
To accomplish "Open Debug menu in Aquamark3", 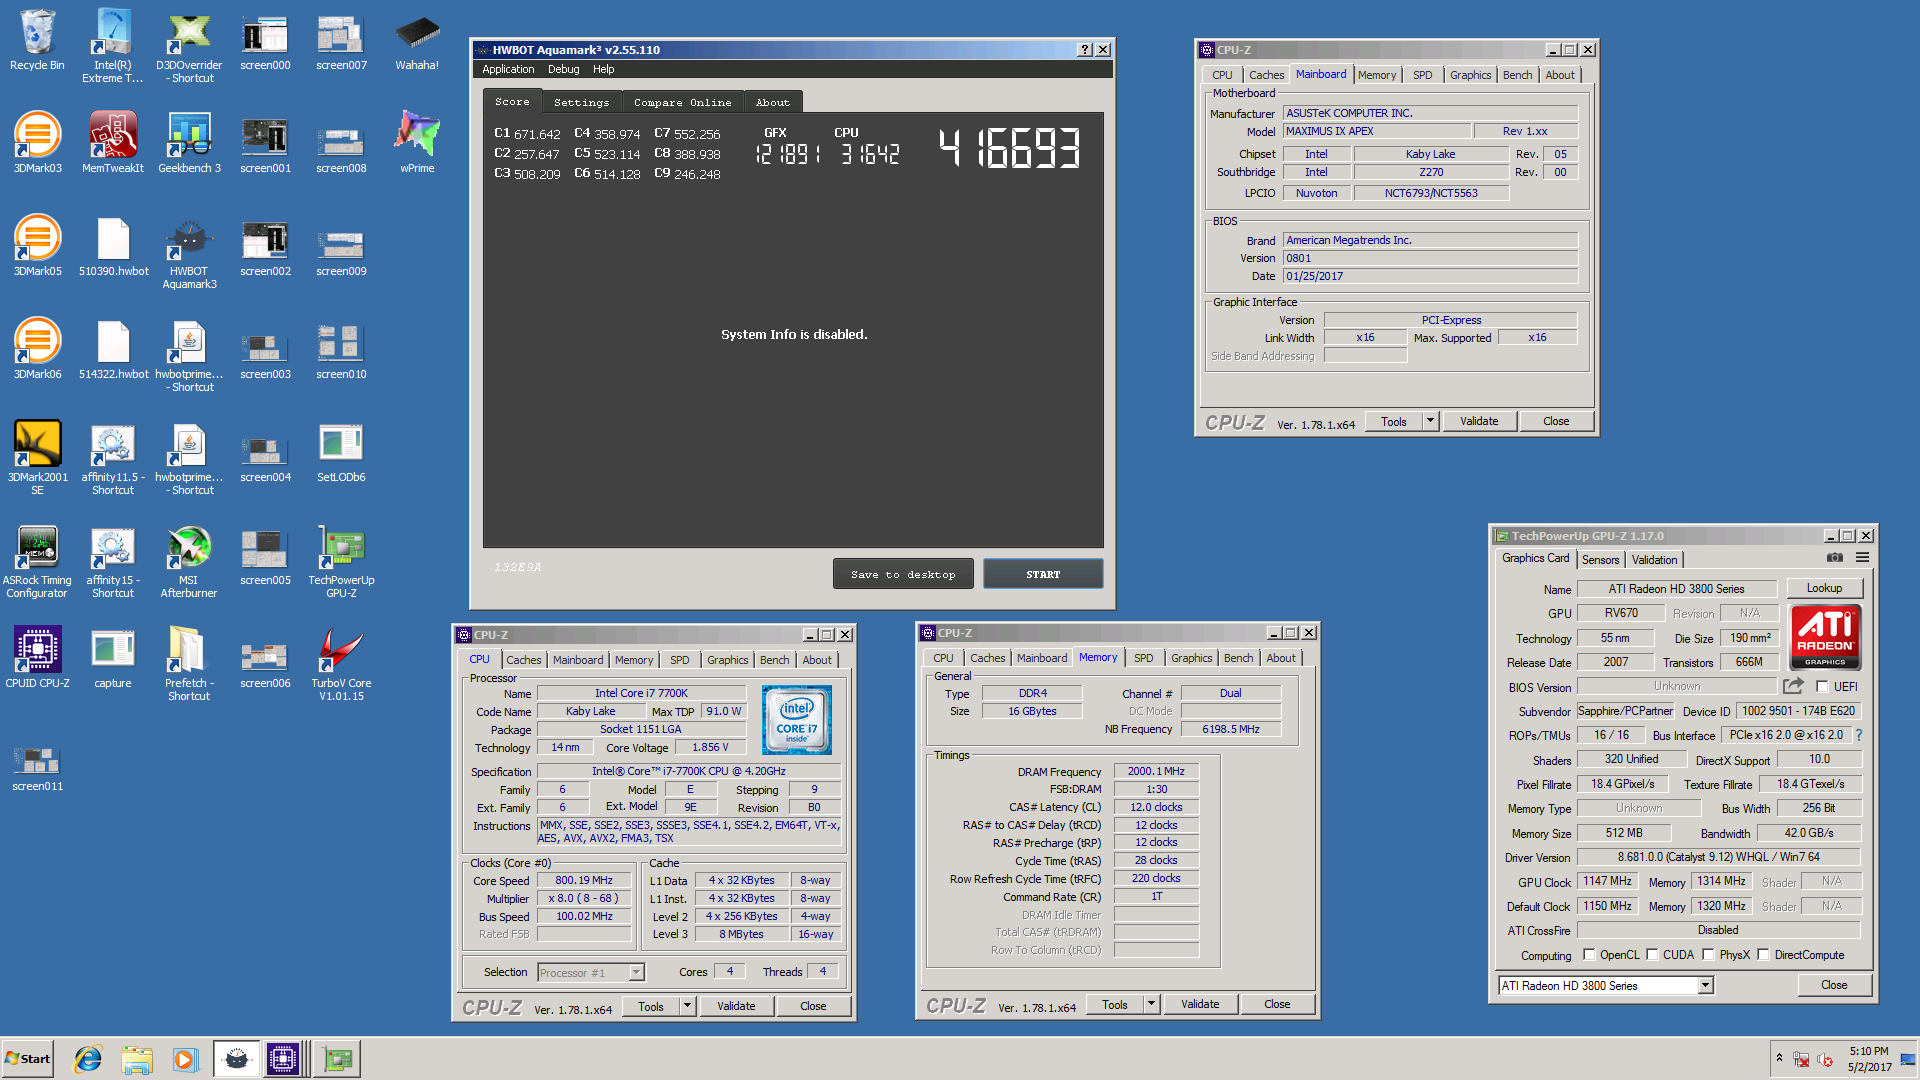I will point(563,69).
